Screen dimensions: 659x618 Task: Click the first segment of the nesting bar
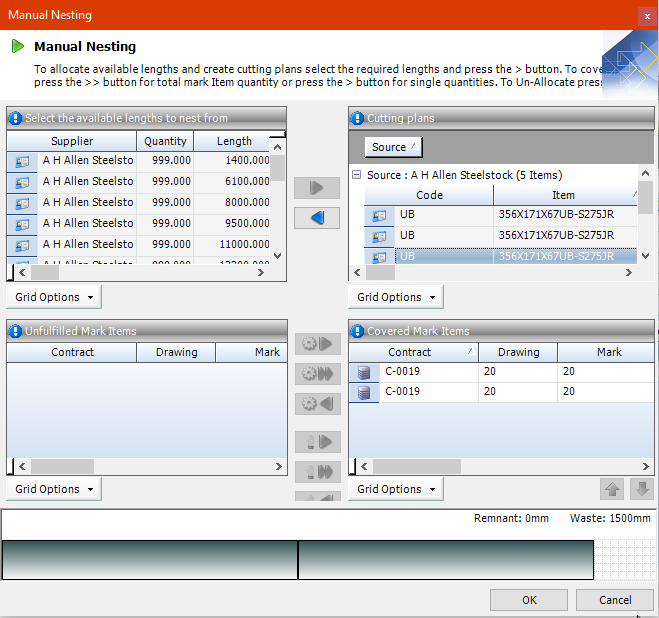pyautogui.click(x=150, y=559)
